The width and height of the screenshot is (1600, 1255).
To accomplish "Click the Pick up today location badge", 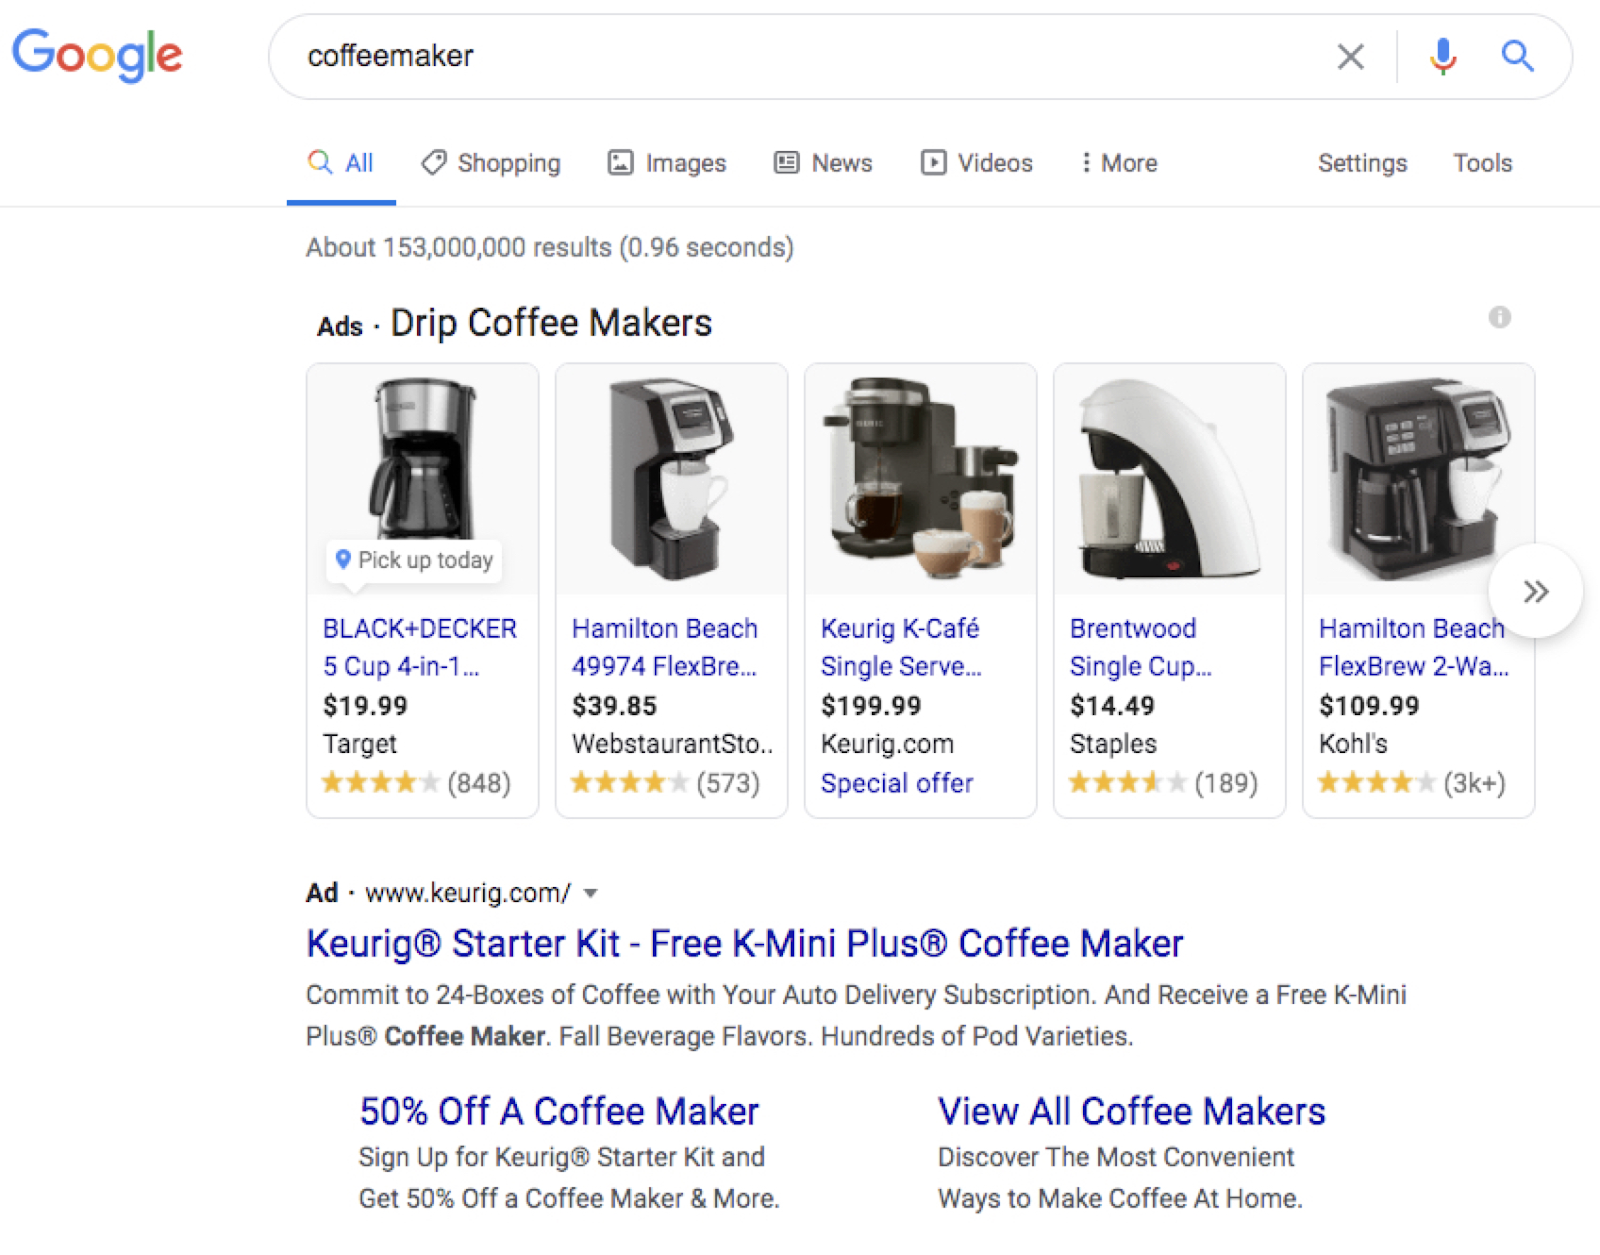I will click(414, 560).
